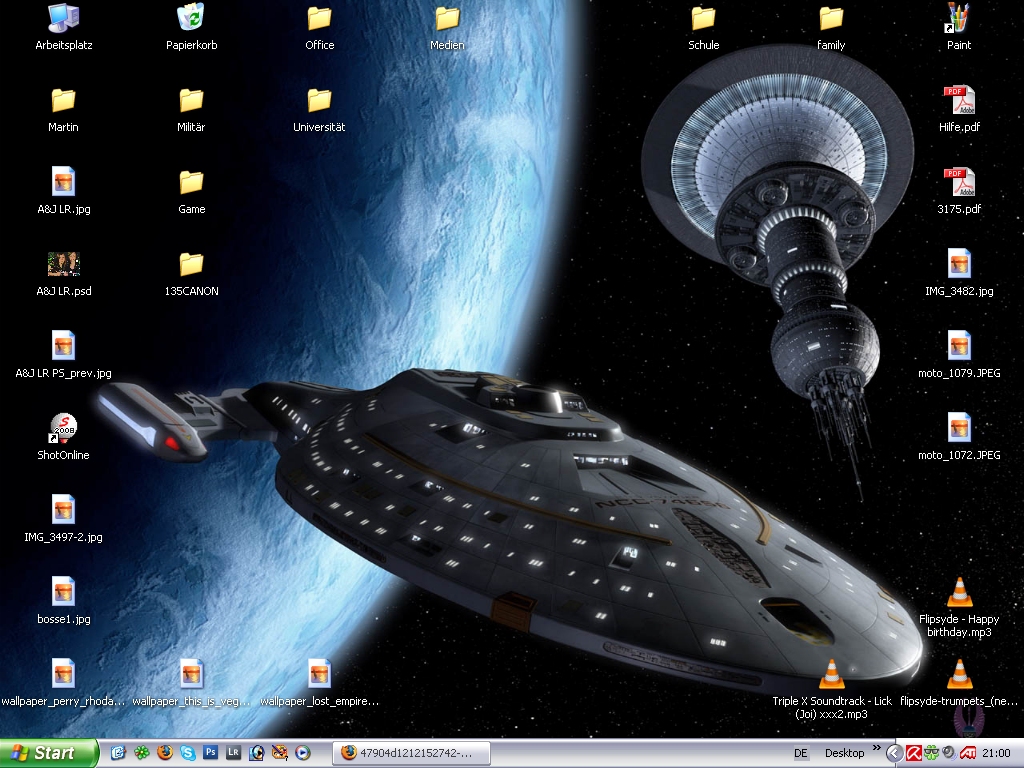The height and width of the screenshot is (768, 1024).
Task: Open Lightroom from the Quick Launch bar
Action: pos(233,753)
